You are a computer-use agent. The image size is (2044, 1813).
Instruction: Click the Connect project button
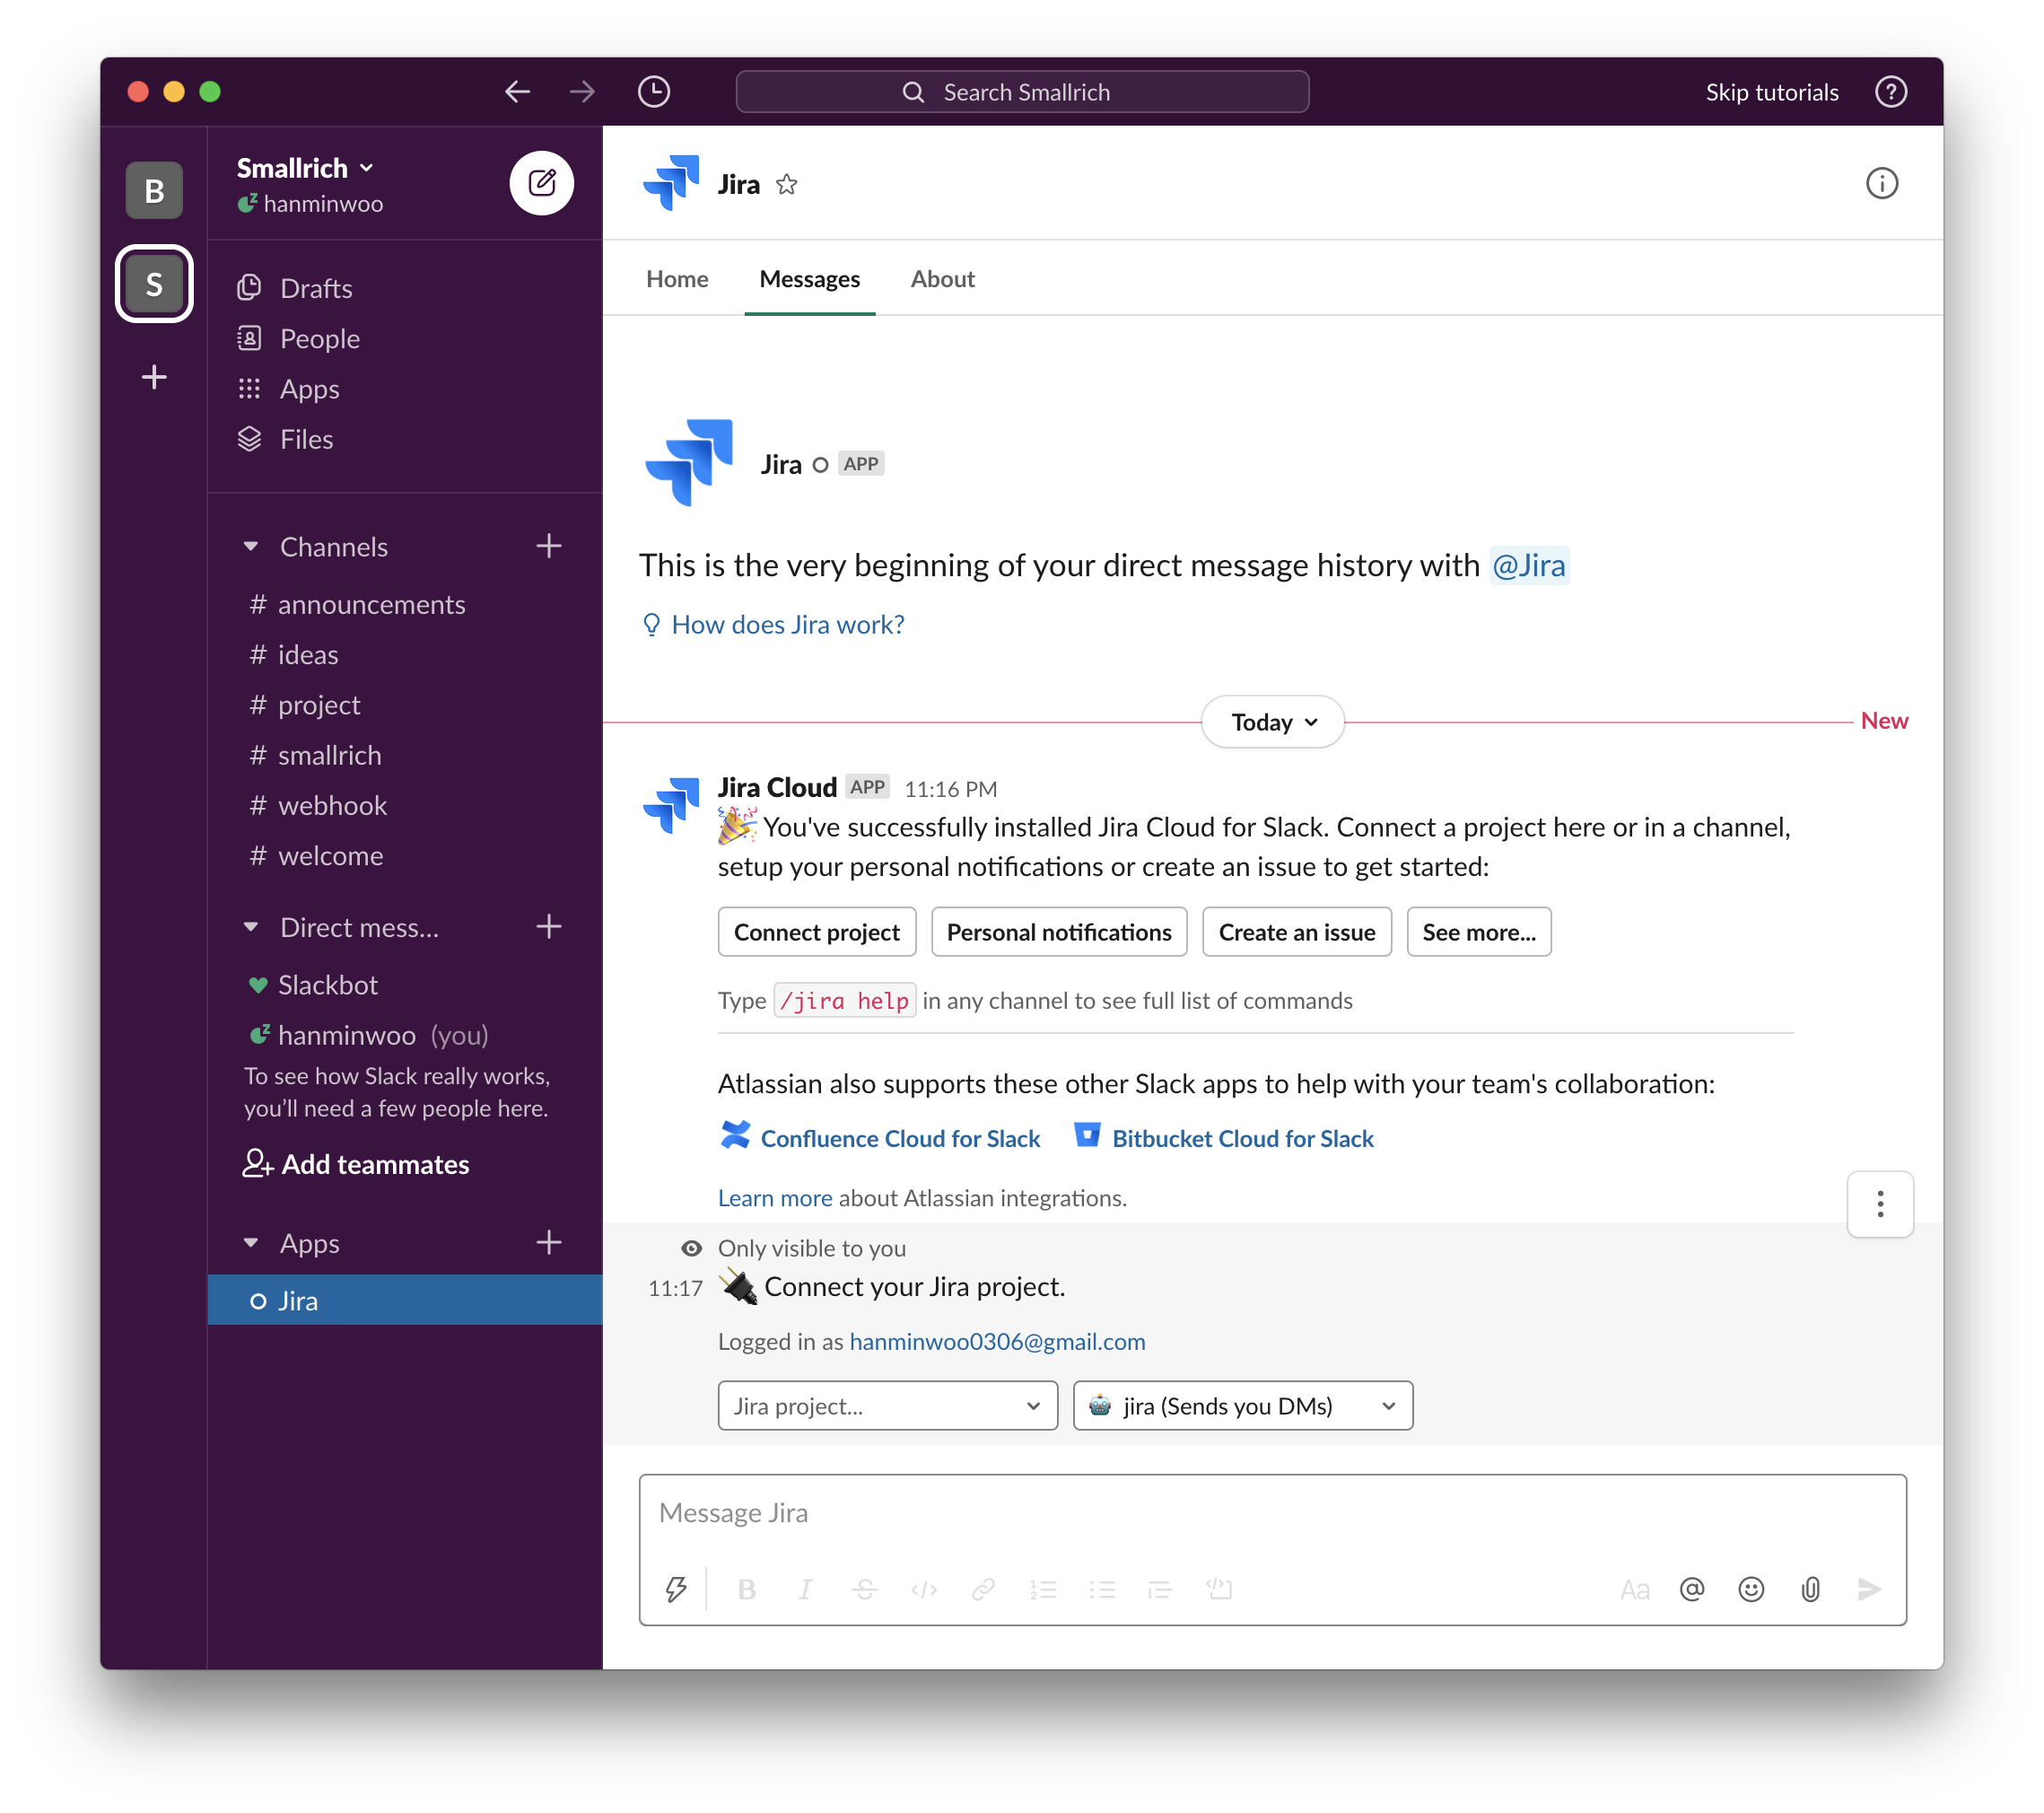pos(816,932)
